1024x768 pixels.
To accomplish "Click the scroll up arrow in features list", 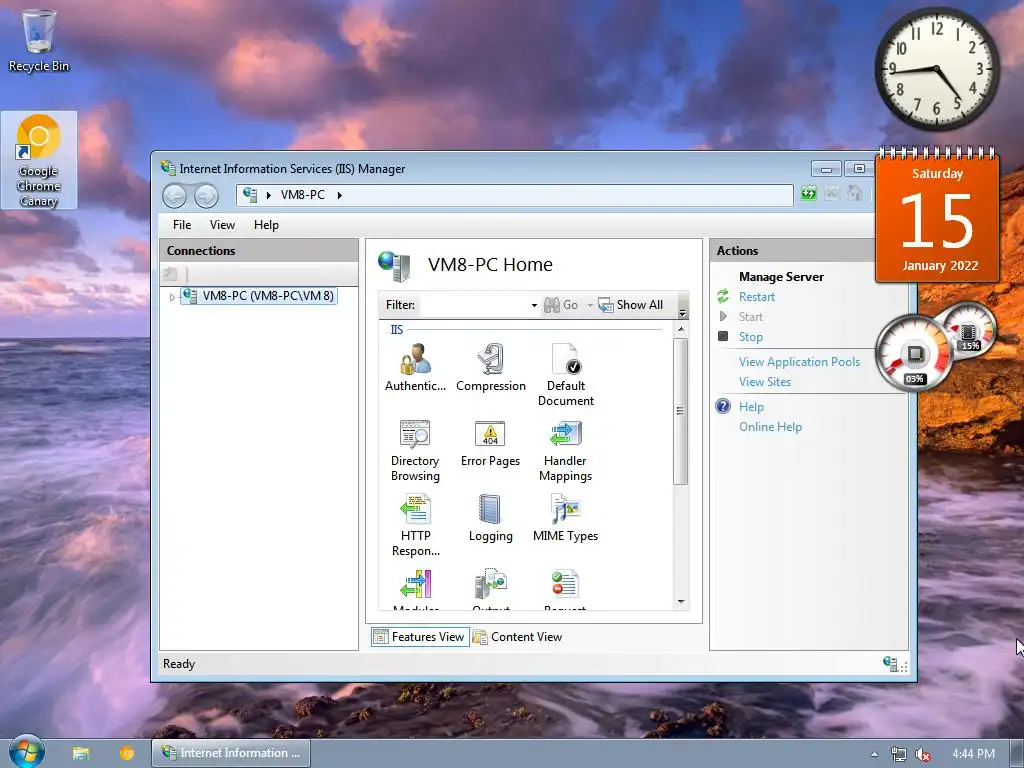I will [681, 329].
